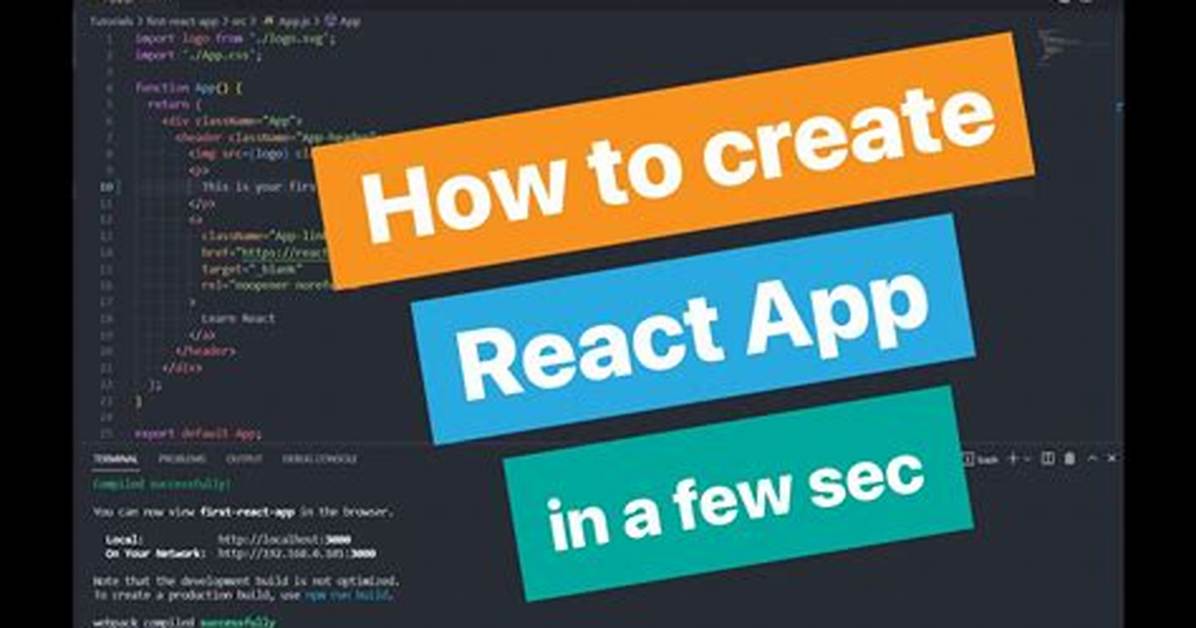Open the 192.168.0.105:3000 network link

click(297, 553)
